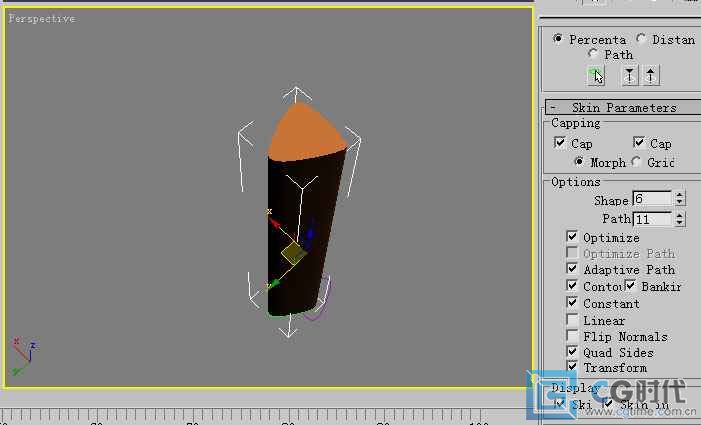Click the Shape Steps input field

(652, 199)
